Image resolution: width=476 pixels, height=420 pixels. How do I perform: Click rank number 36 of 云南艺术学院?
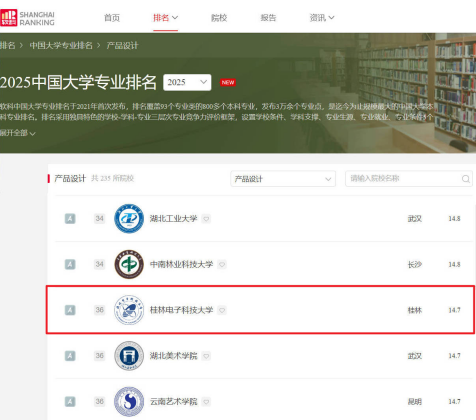click(x=99, y=401)
